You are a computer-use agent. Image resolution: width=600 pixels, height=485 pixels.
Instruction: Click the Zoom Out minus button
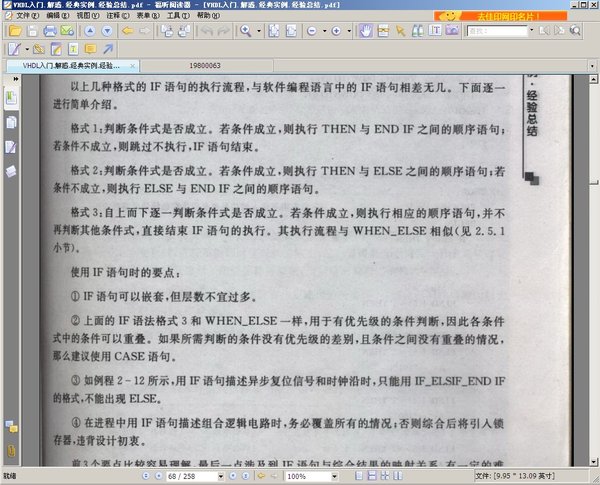[x=312, y=31]
